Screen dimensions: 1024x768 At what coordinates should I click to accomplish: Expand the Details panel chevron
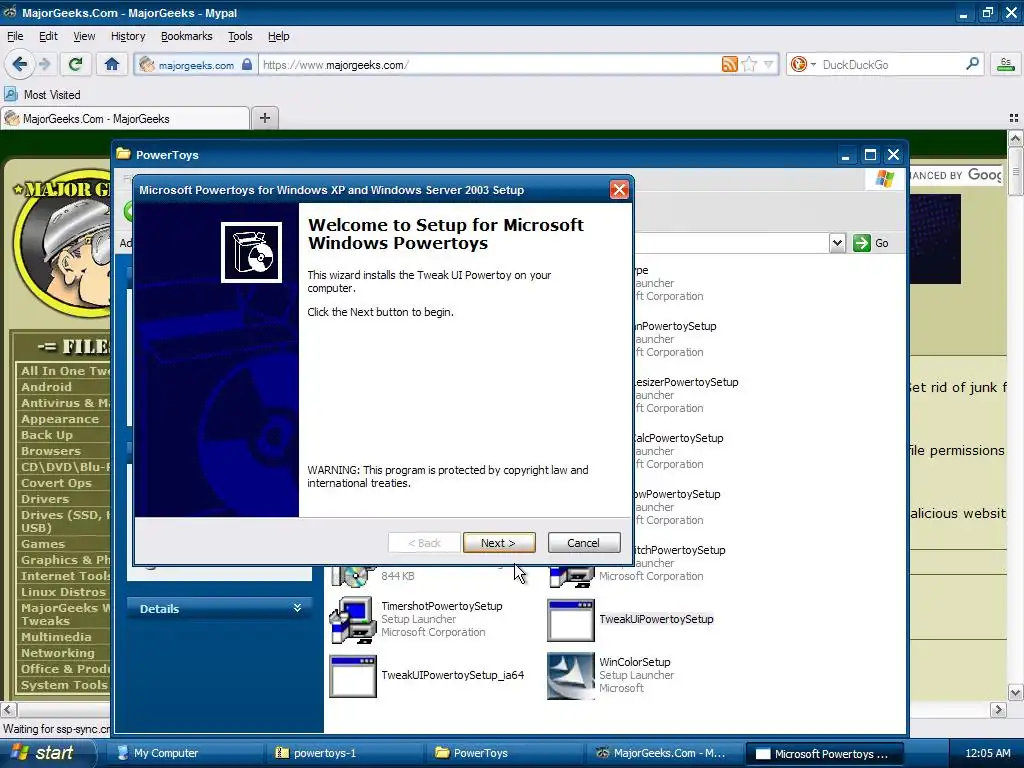(x=297, y=608)
